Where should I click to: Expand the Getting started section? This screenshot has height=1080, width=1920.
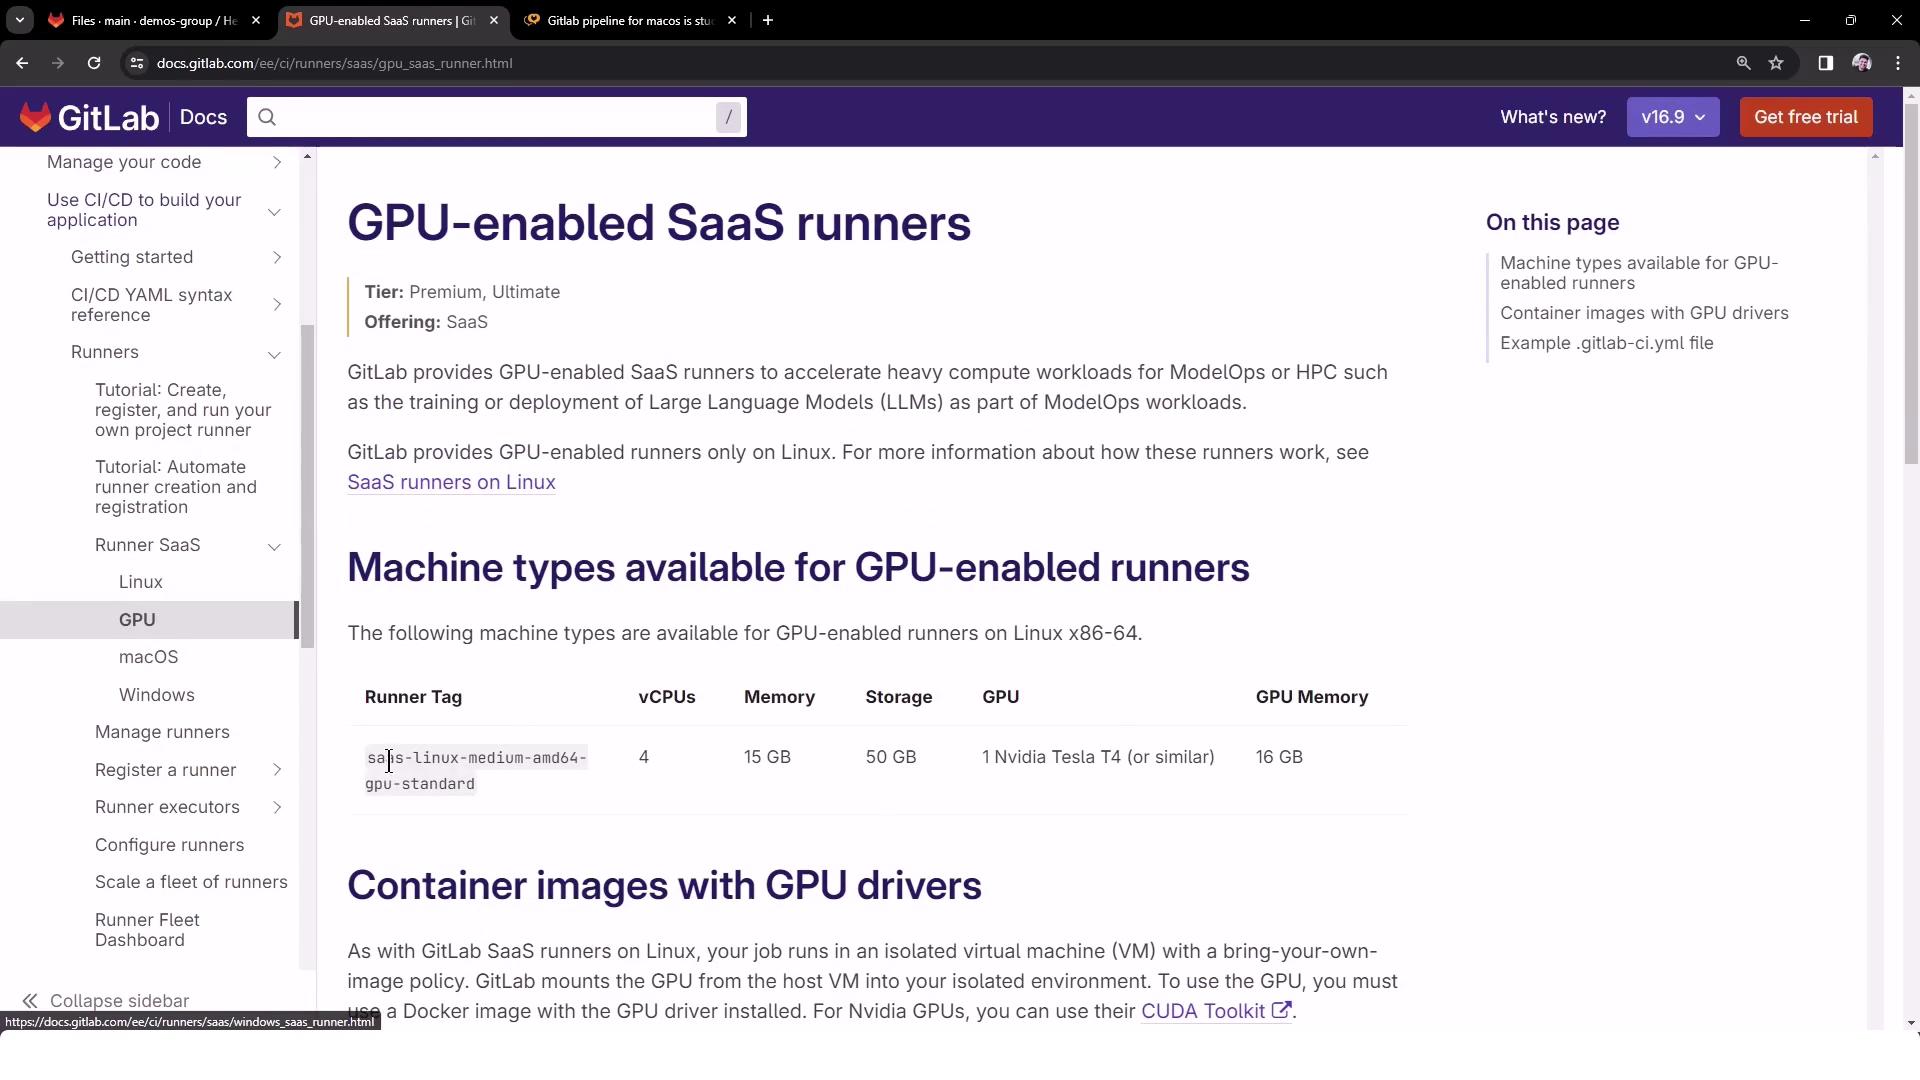point(277,258)
